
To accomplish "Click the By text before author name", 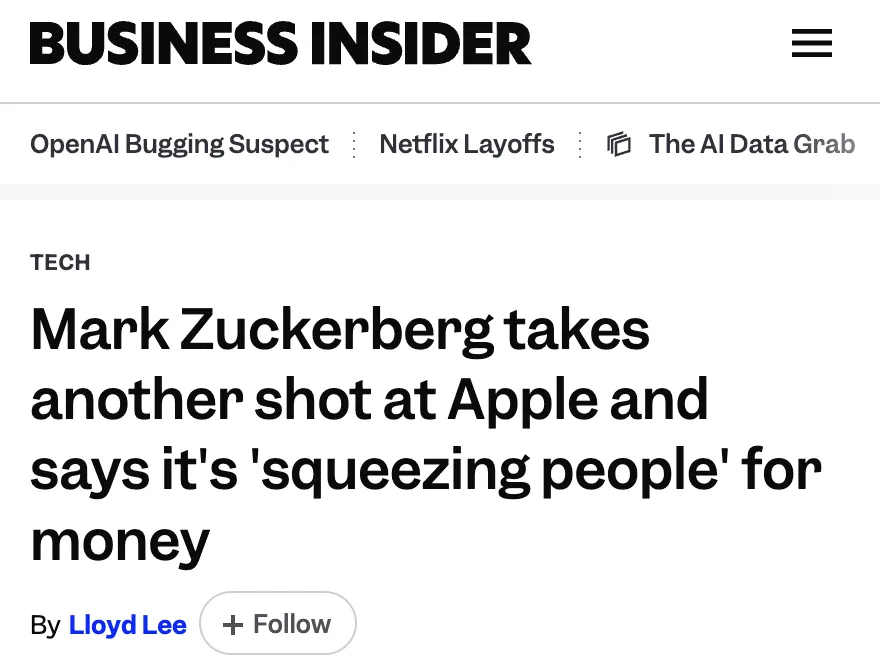I will tap(45, 625).
